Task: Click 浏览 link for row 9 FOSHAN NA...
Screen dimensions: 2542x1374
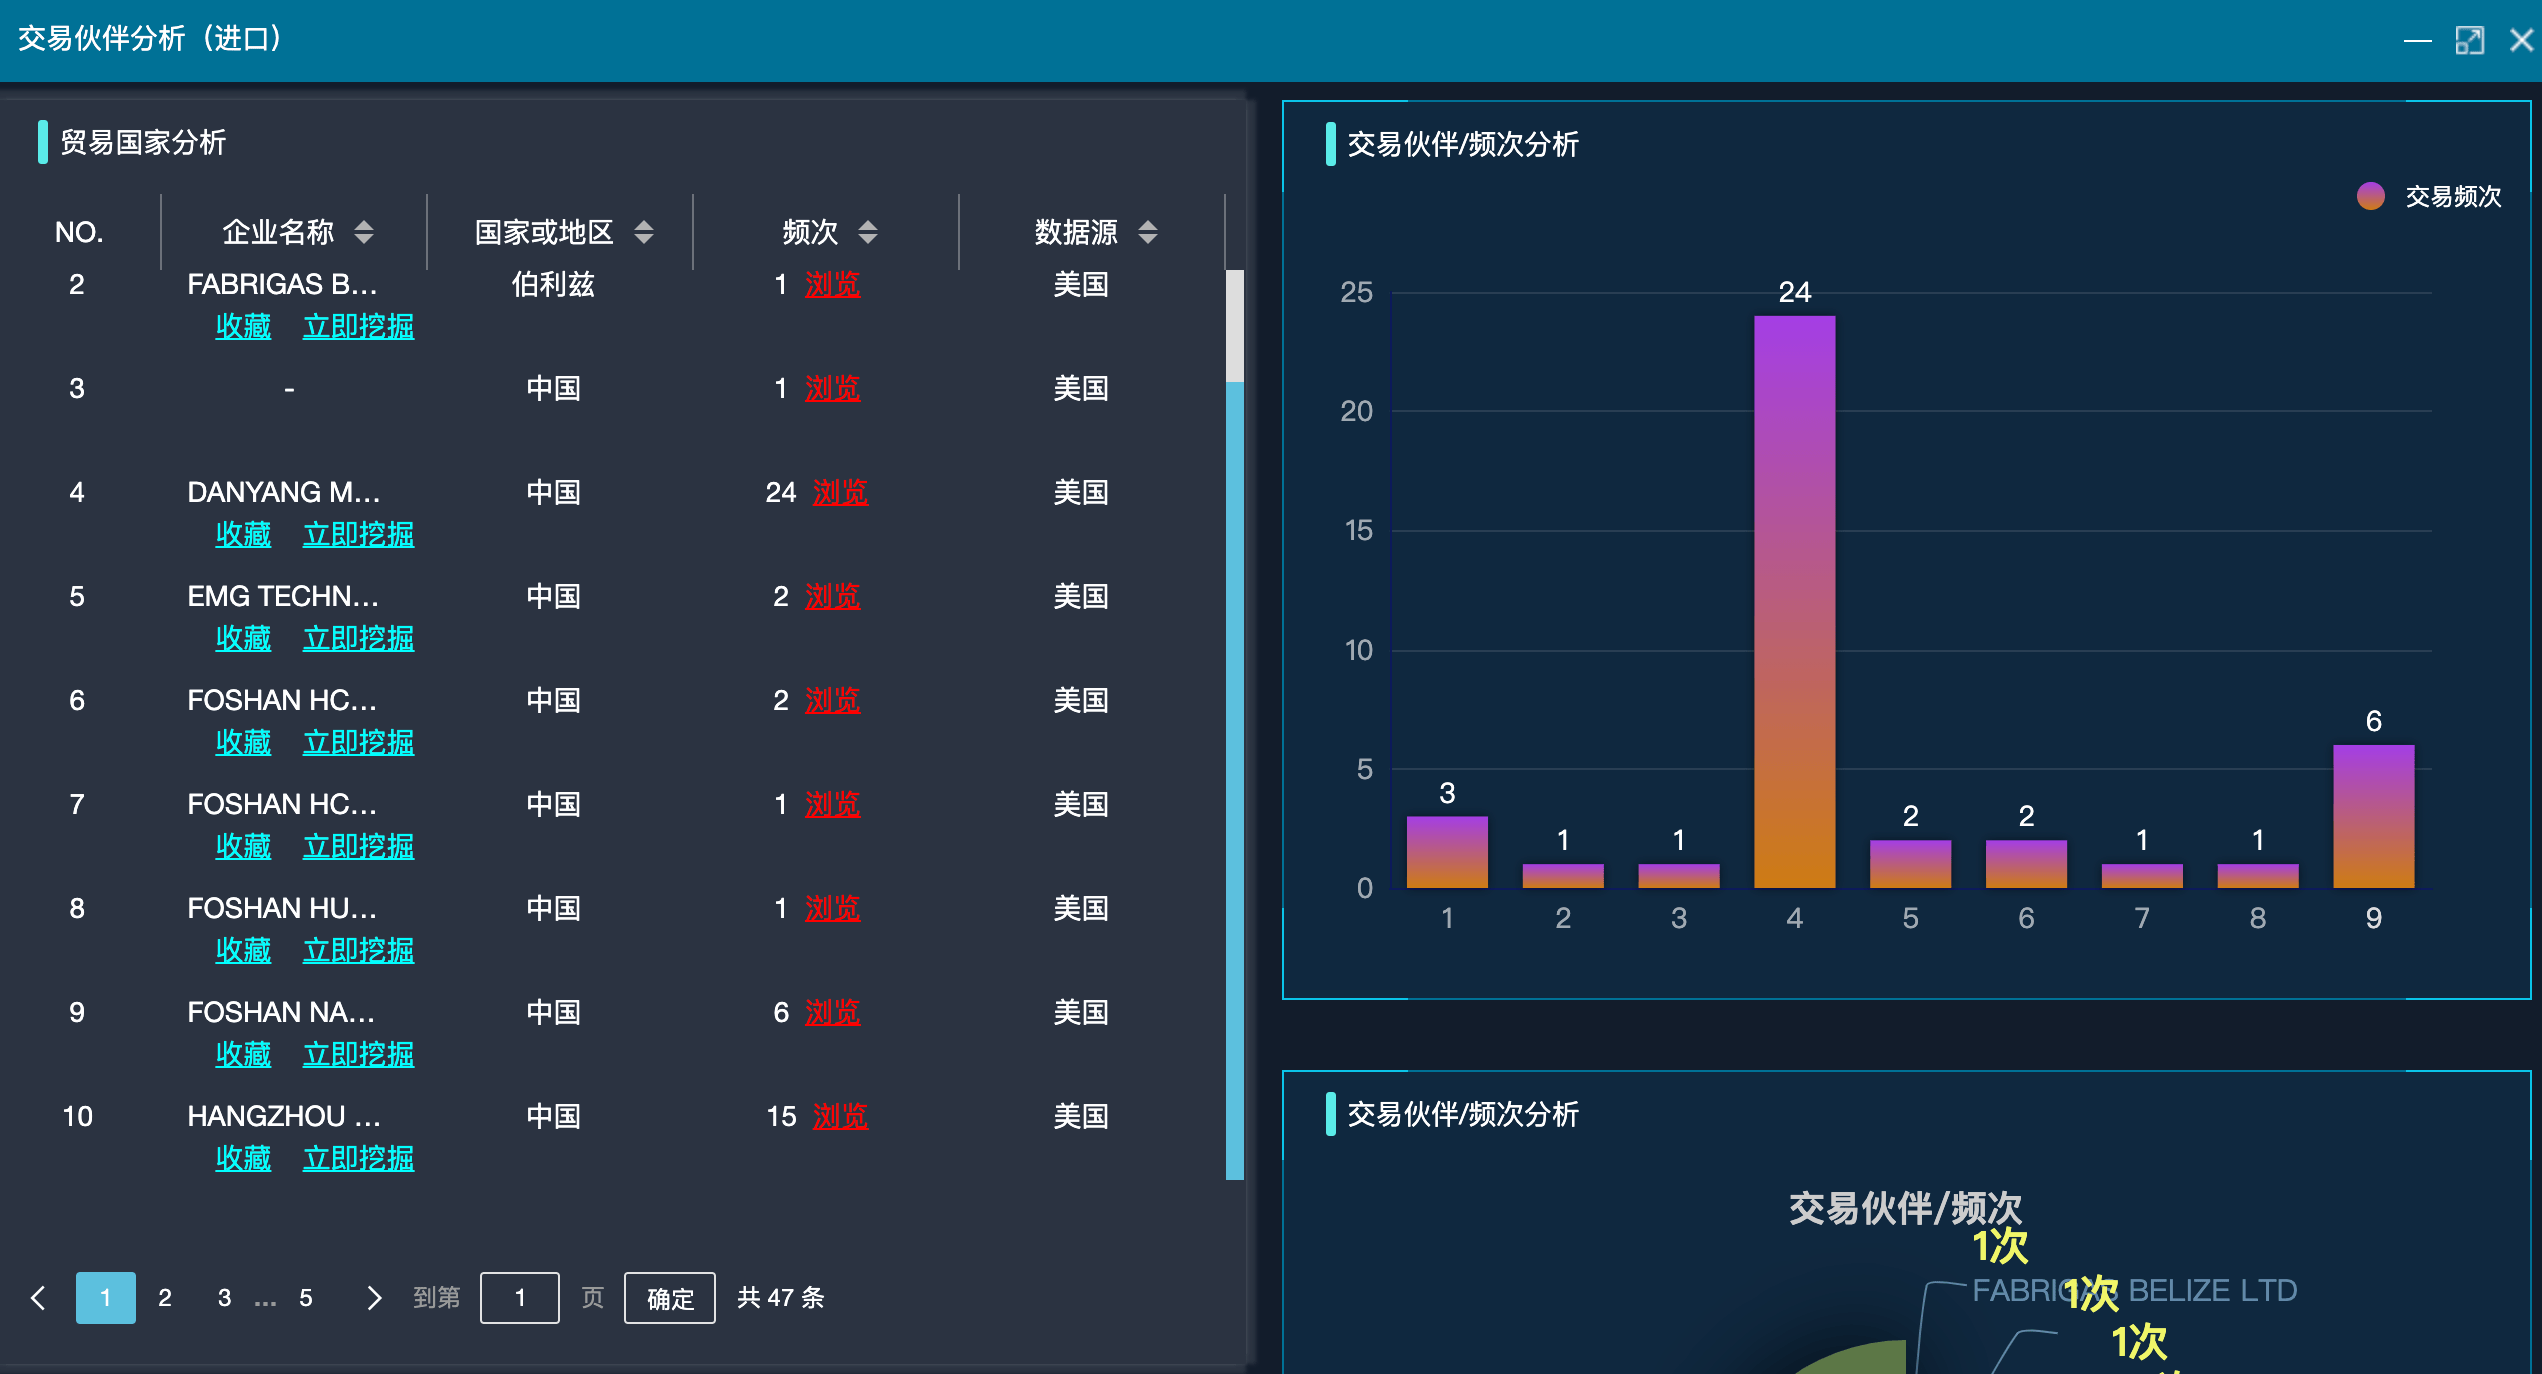Action: (x=832, y=1012)
